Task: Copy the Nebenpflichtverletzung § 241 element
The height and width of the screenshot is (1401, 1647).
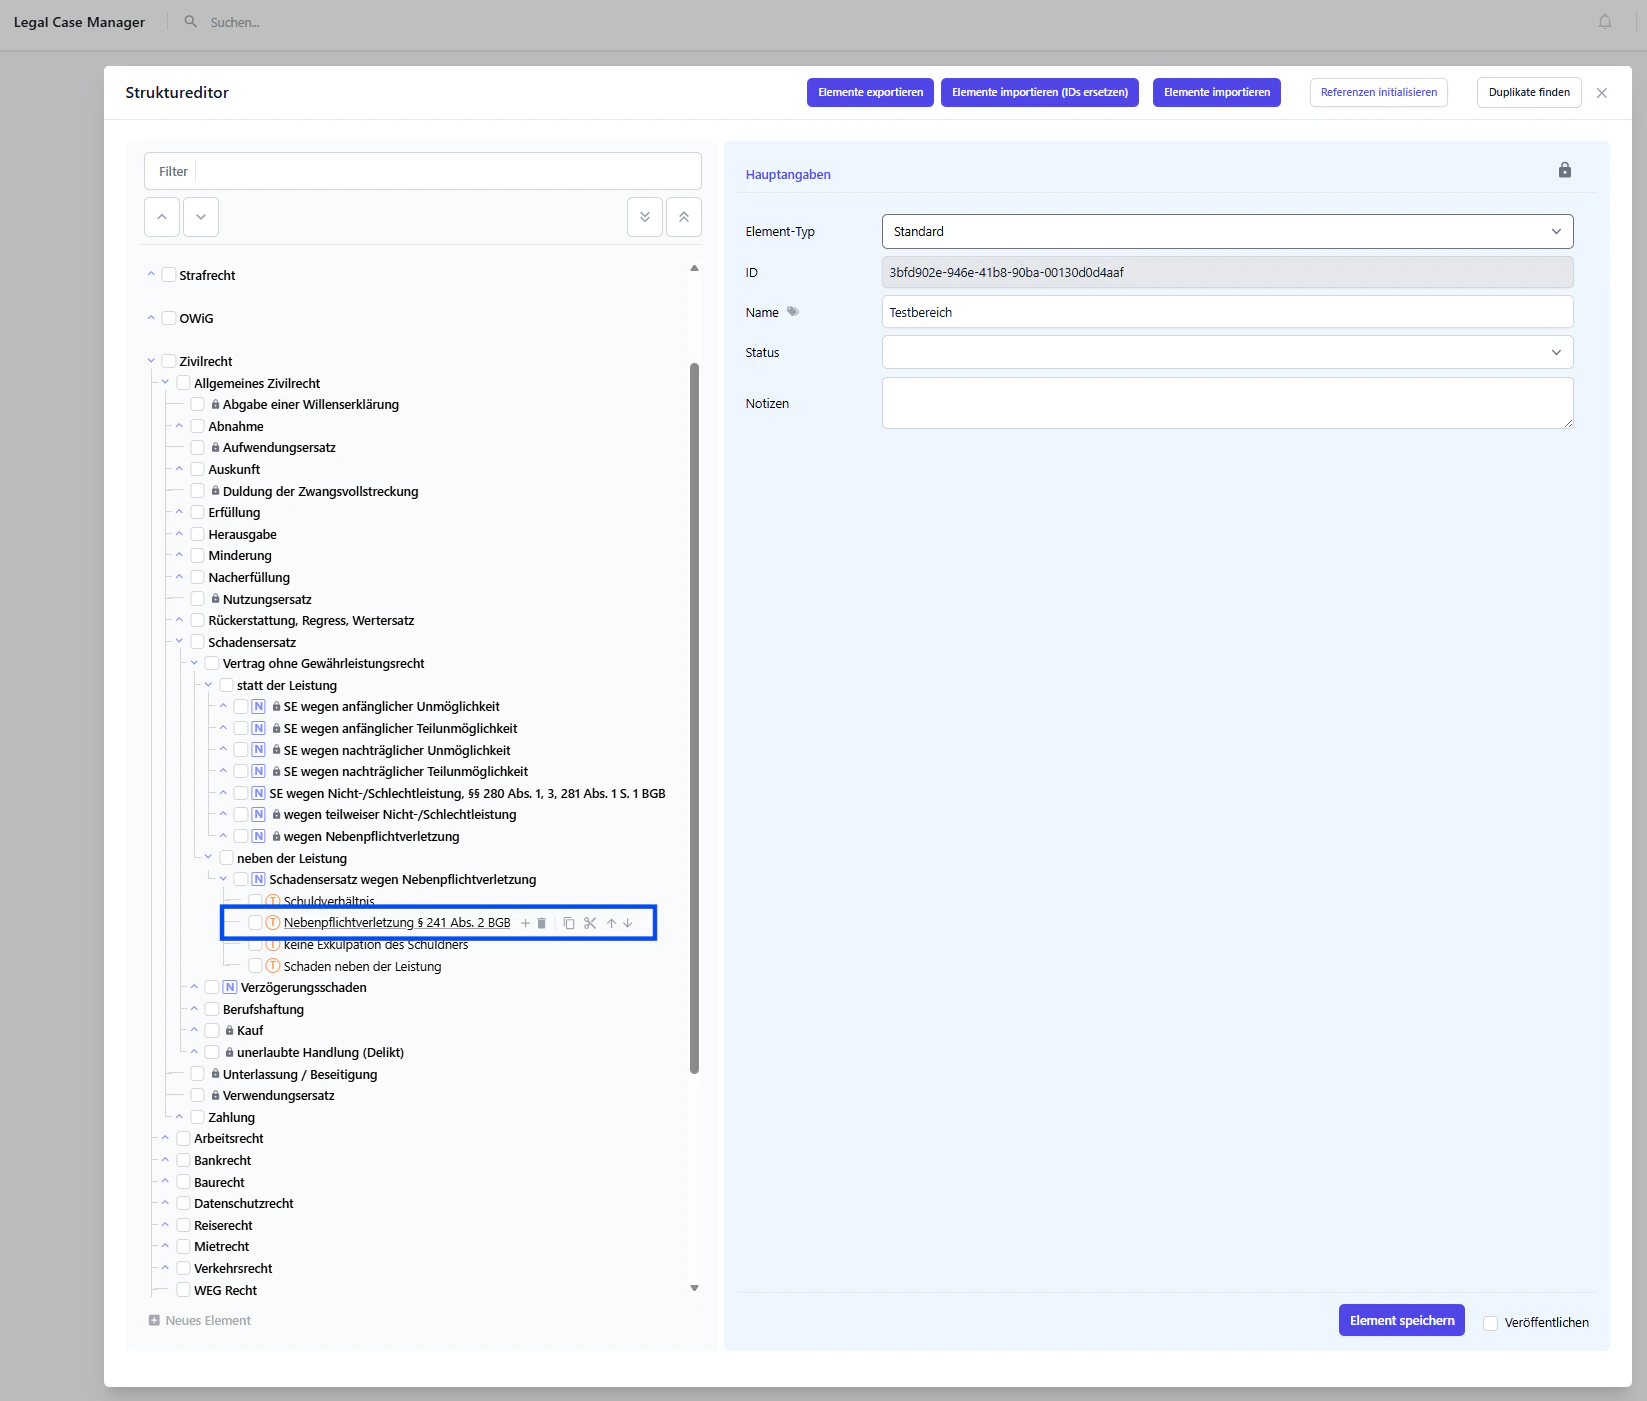Action: [569, 923]
